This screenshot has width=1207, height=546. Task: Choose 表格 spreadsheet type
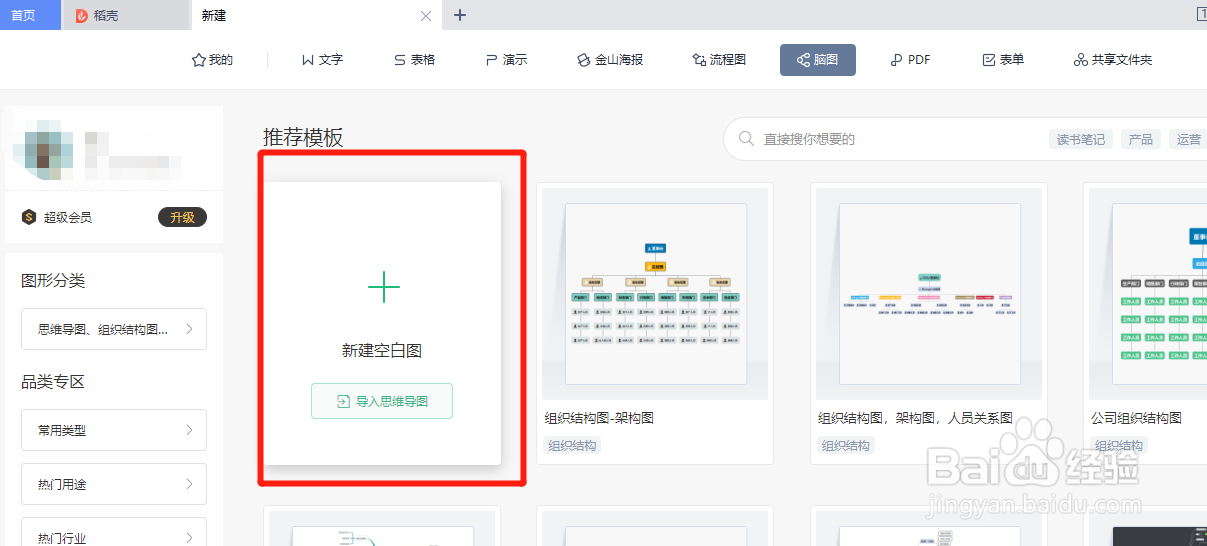414,60
